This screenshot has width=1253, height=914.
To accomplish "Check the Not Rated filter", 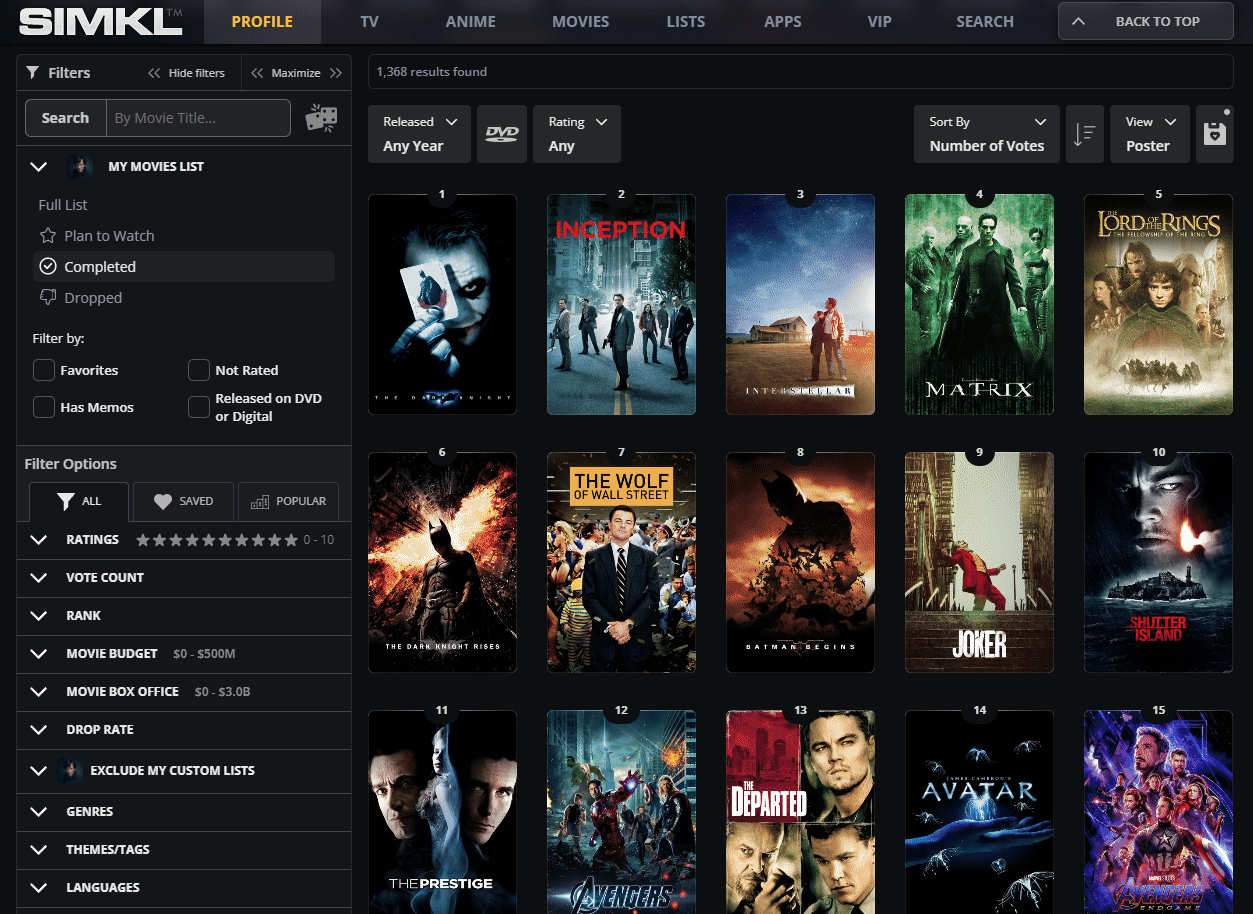I will tap(199, 371).
